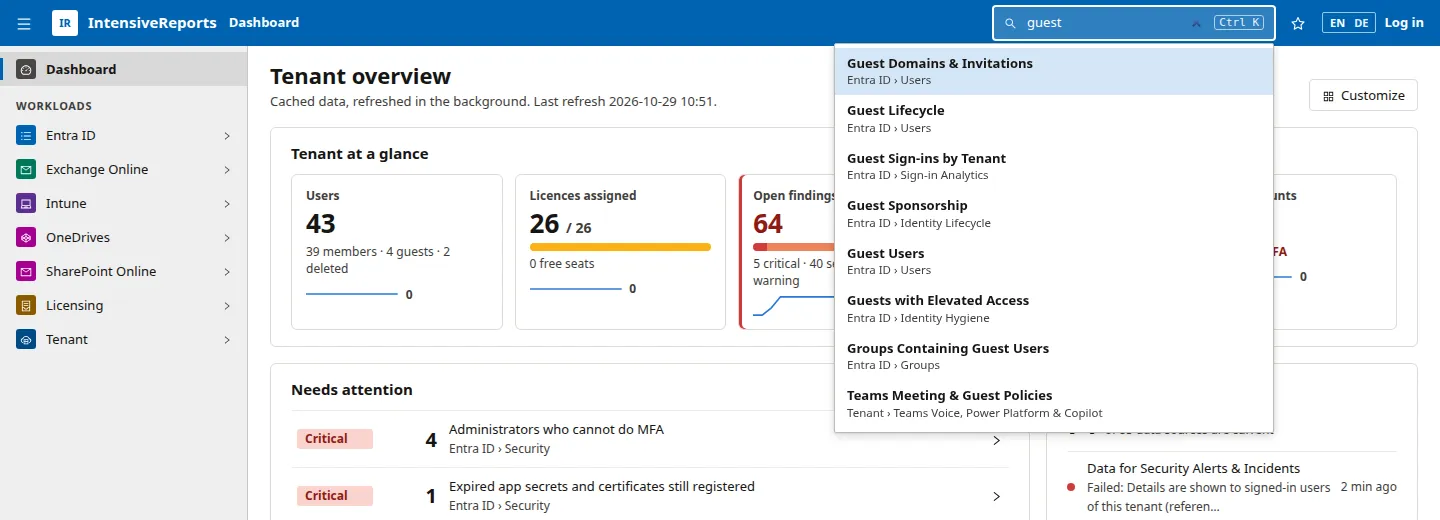Expand the Tenant sidebar section
This screenshot has height=520, width=1440.
pos(227,340)
